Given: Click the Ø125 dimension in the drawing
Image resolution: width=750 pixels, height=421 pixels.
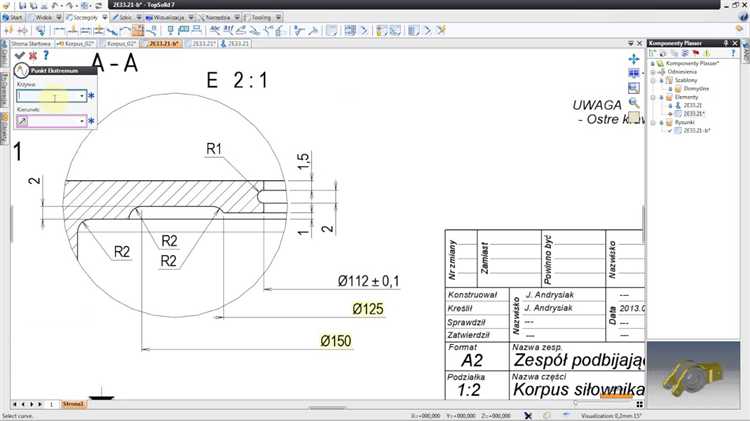Looking at the screenshot, I should (368, 309).
